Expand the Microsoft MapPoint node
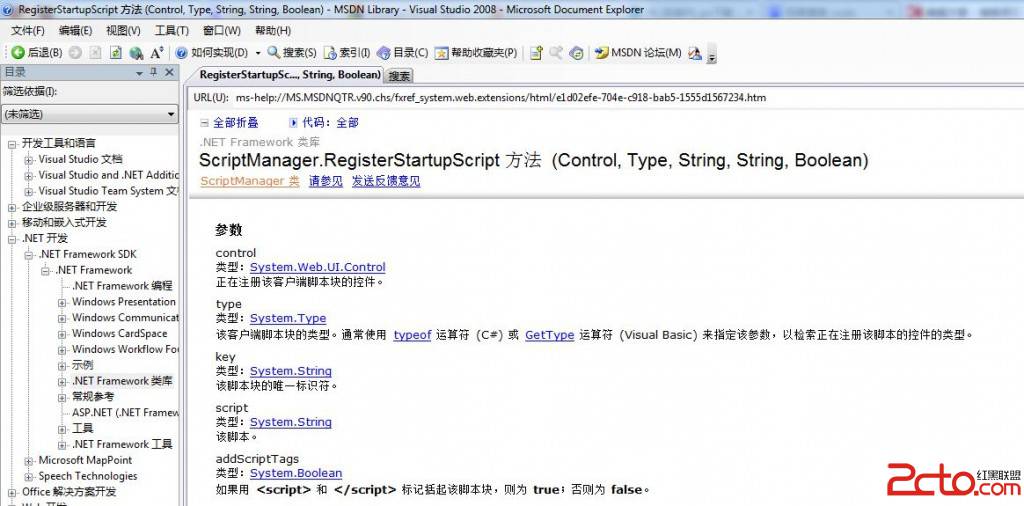This screenshot has height=506, width=1024. point(29,460)
